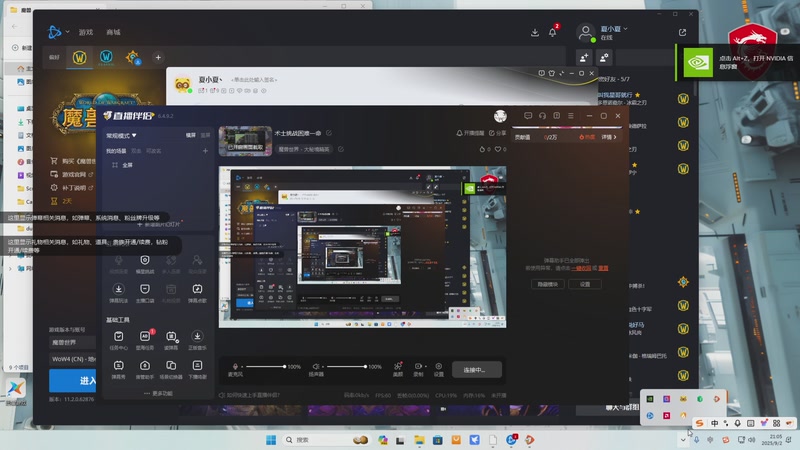This screenshot has width=800, height=450.
Task: Select the blue WoW Classic game tab
Action: [x=106, y=57]
